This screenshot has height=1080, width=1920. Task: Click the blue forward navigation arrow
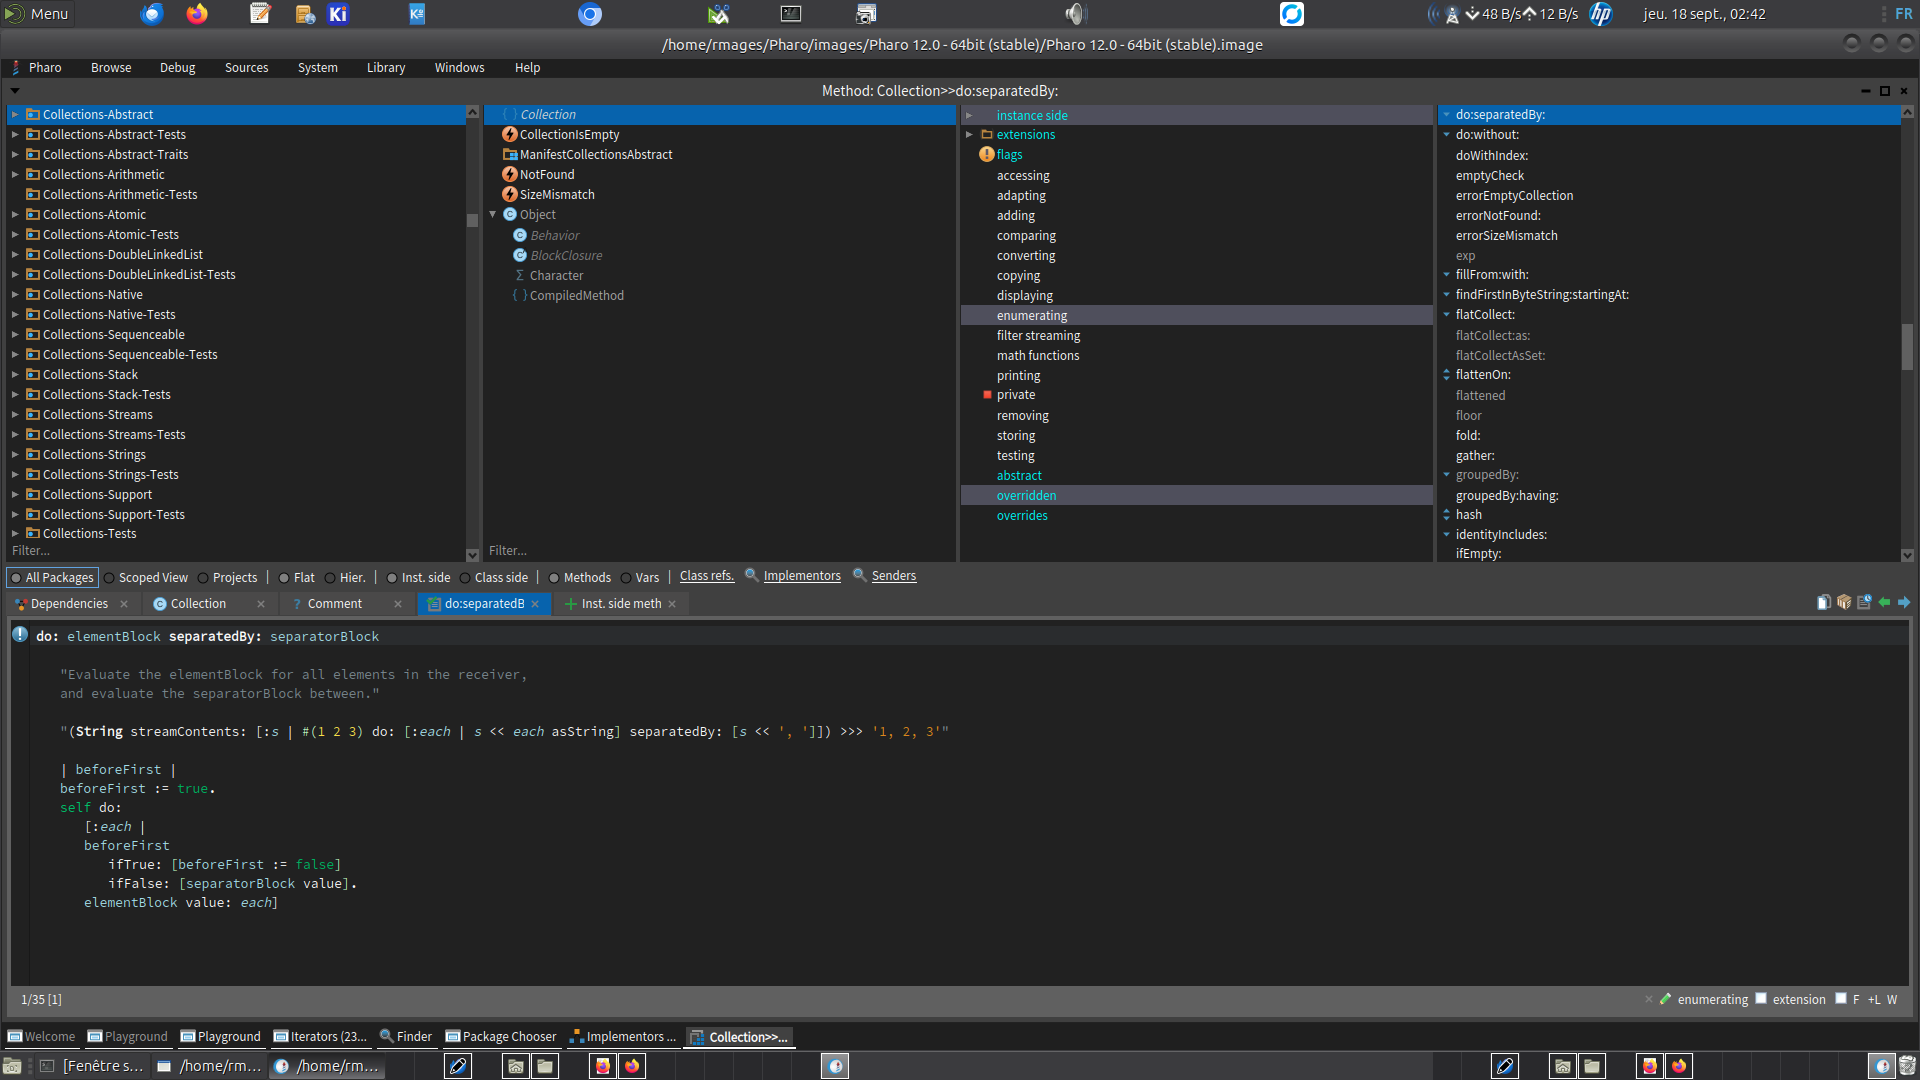point(1904,603)
